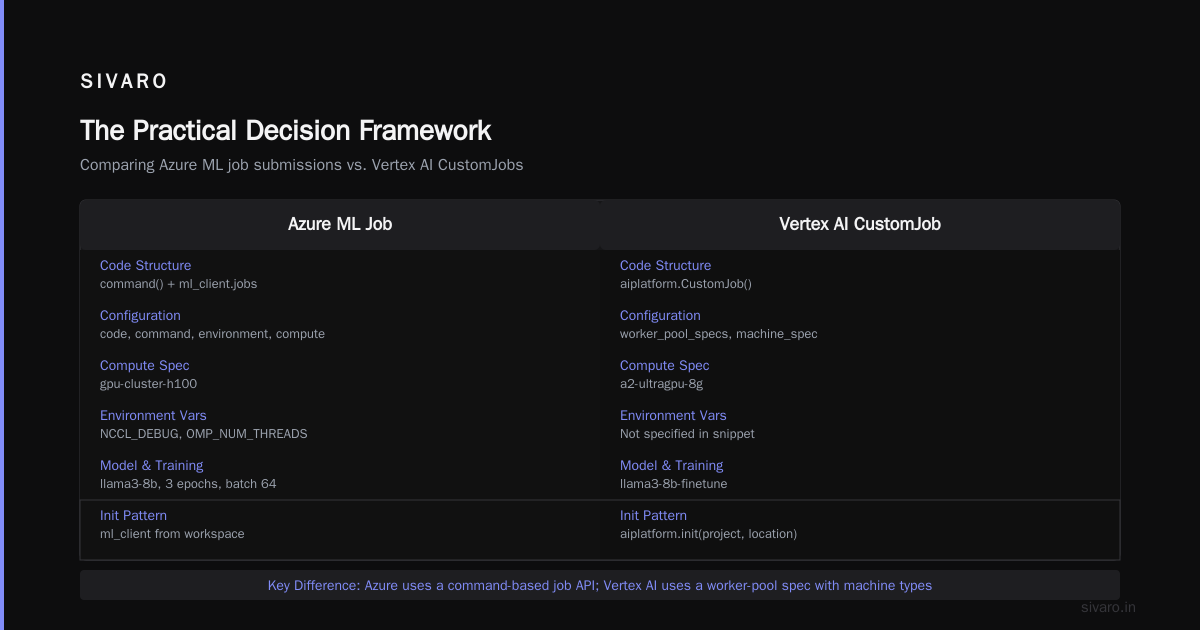Select 'worker_pool_specs, machine_spec' text
Viewport: 1200px width, 630px height.
click(x=719, y=334)
